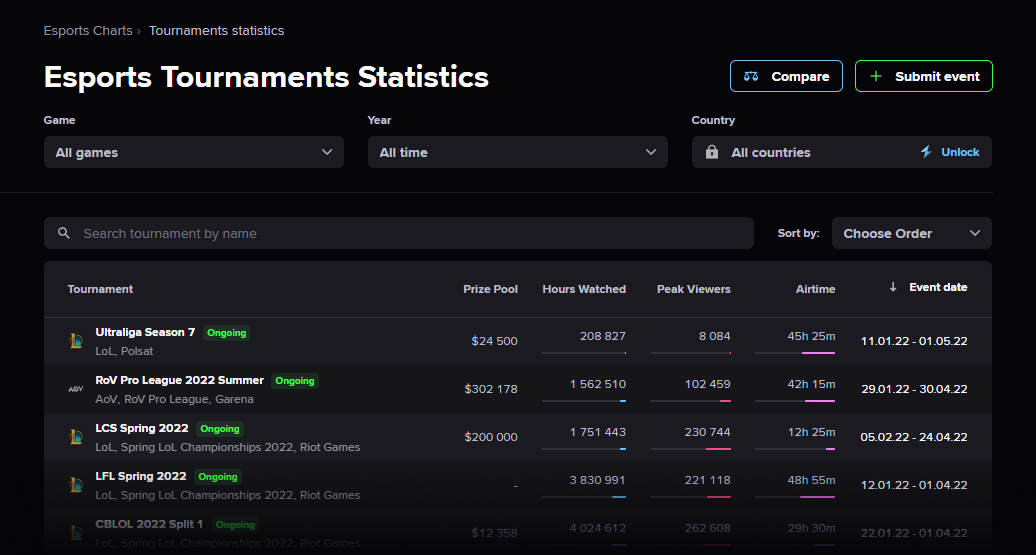Viewport: 1036px width, 555px height.
Task: Go to Esports Charts breadcrumb link
Action: [88, 31]
